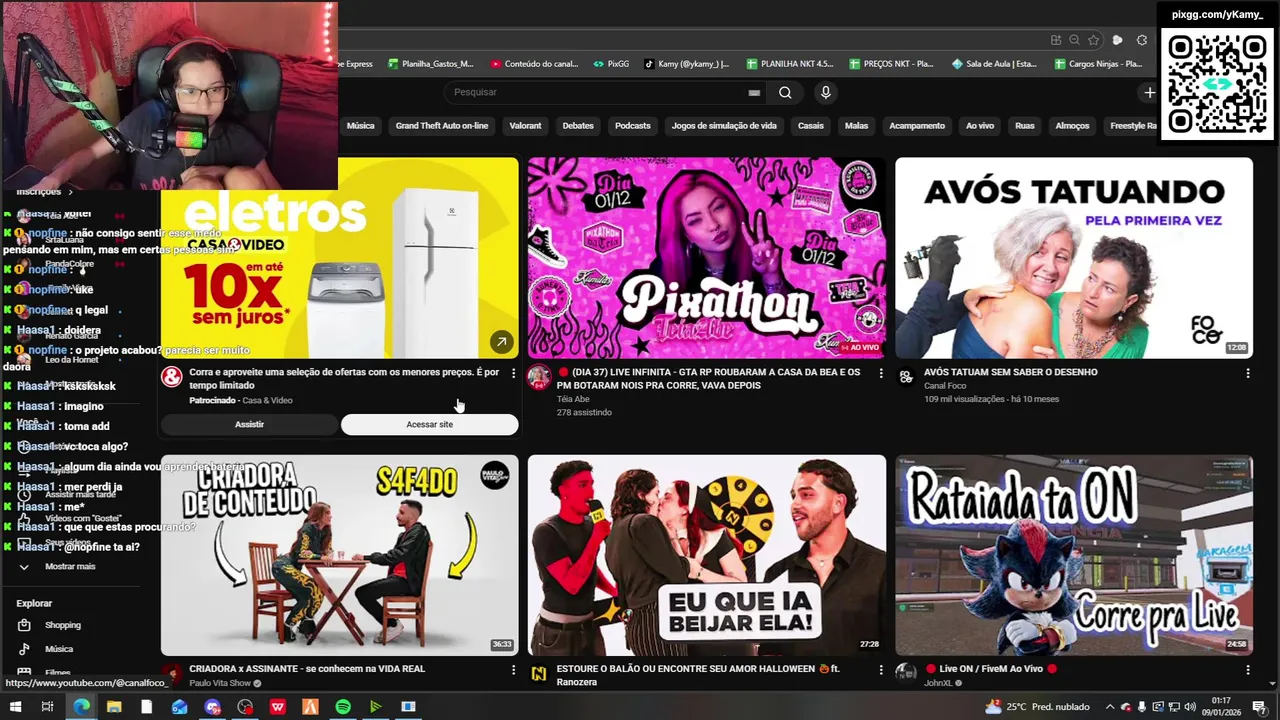Favorite this page with the star icon
Image resolution: width=1280 pixels, height=720 pixels.
(1093, 40)
